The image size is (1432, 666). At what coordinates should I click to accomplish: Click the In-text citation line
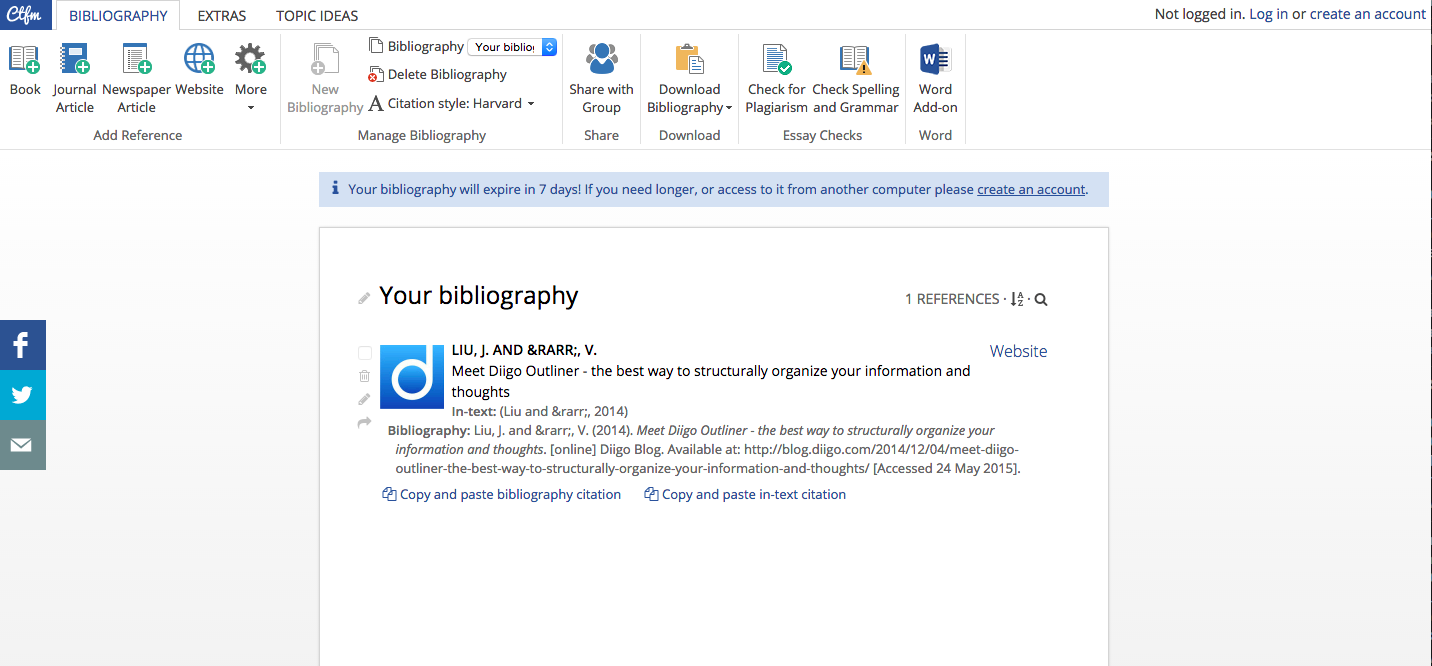[540, 411]
